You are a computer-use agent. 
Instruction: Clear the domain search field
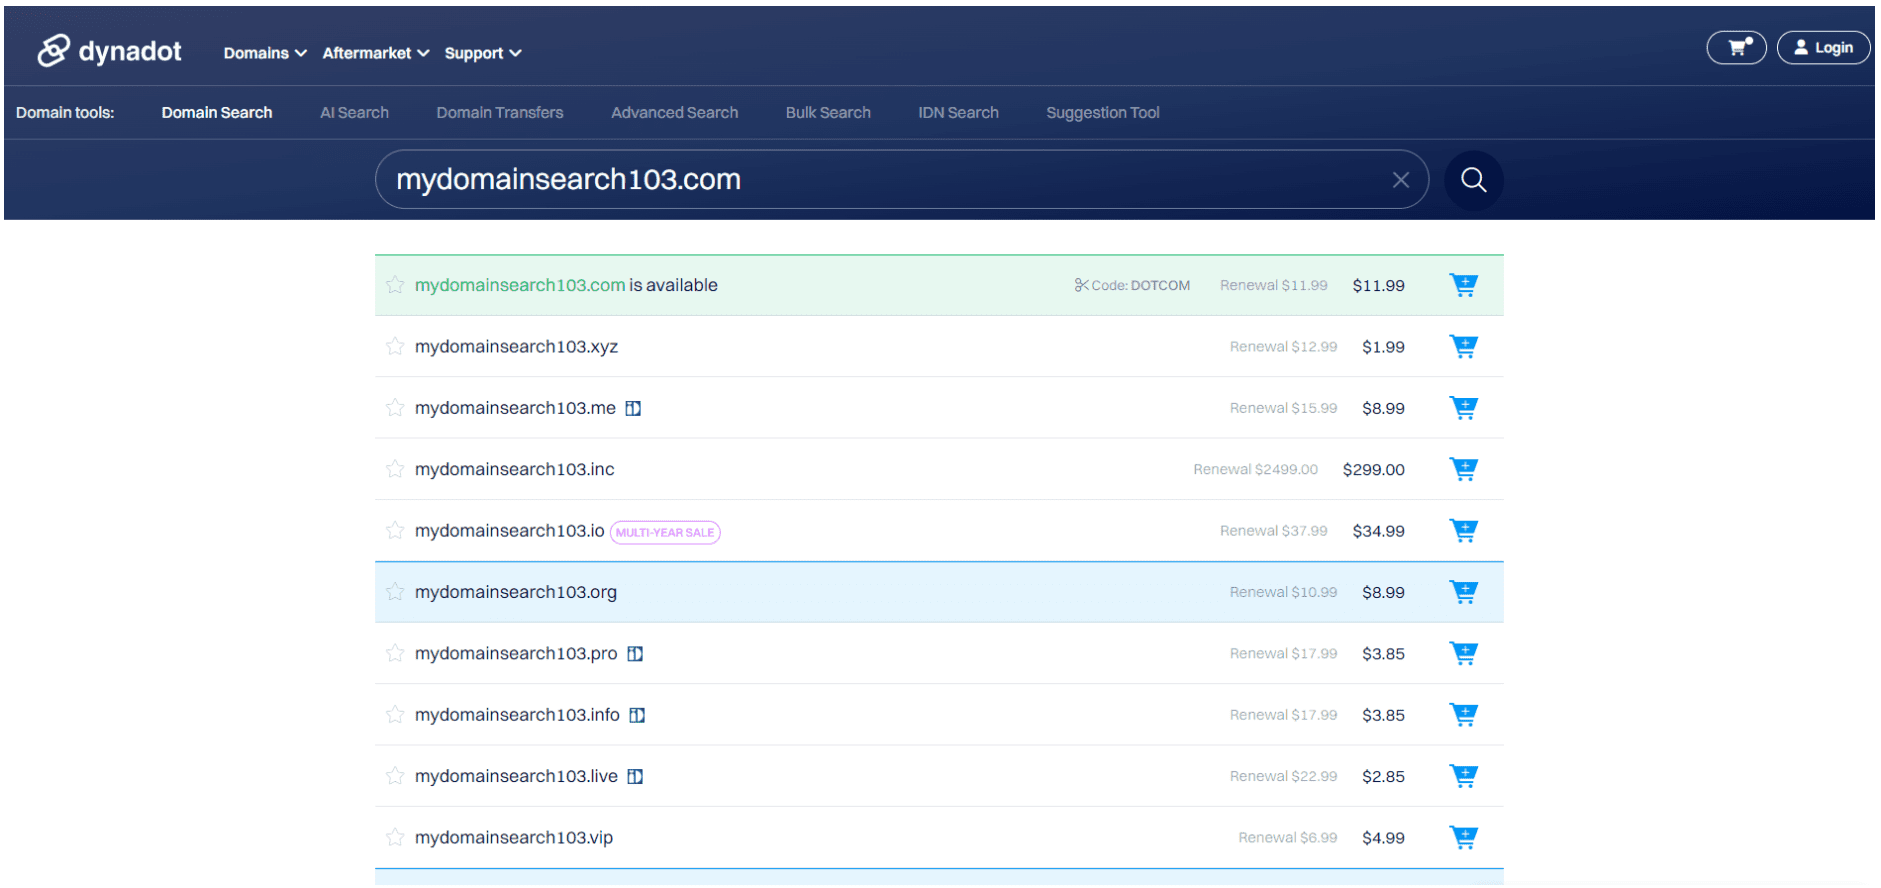coord(1400,180)
